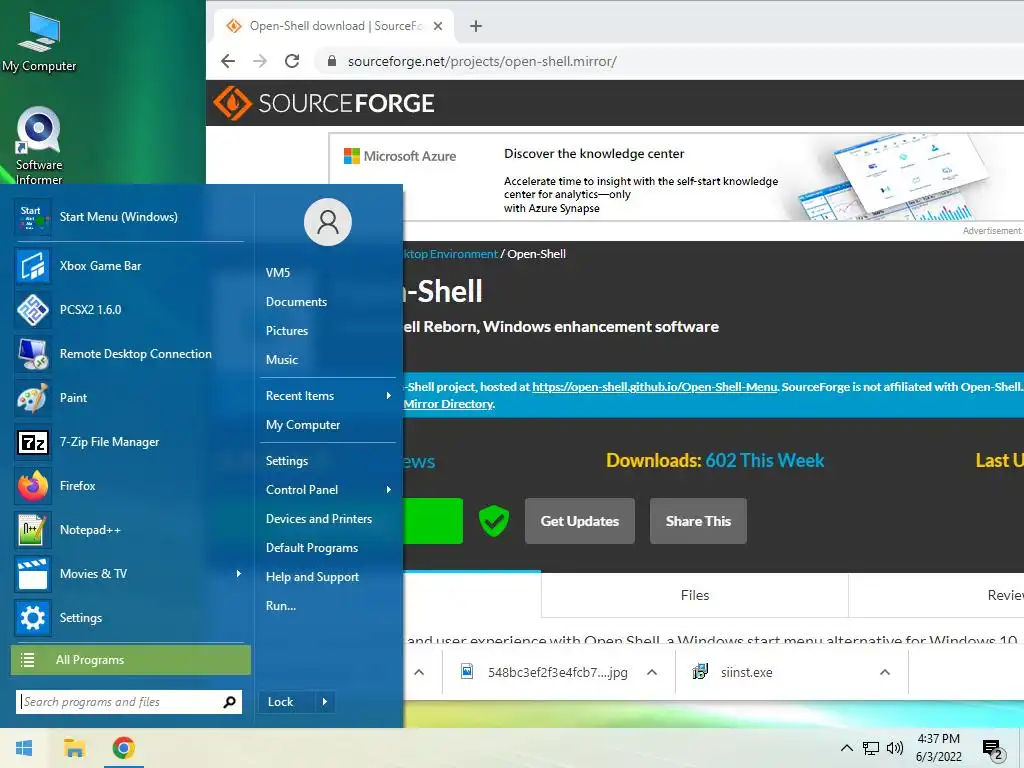1024x768 pixels.
Task: Show hidden tray icons
Action: (846, 748)
